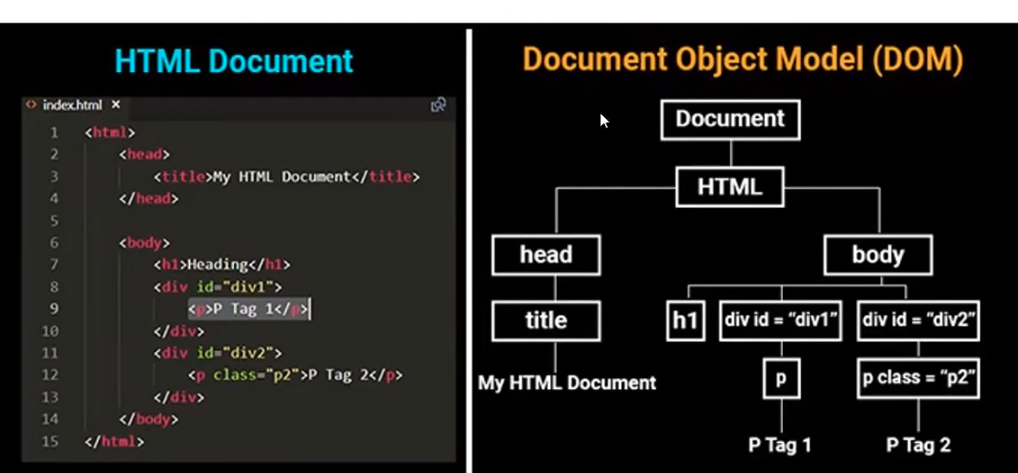Image resolution: width=1018 pixels, height=473 pixels.
Task: Click the closing </body> tag on line 14
Action: point(148,419)
